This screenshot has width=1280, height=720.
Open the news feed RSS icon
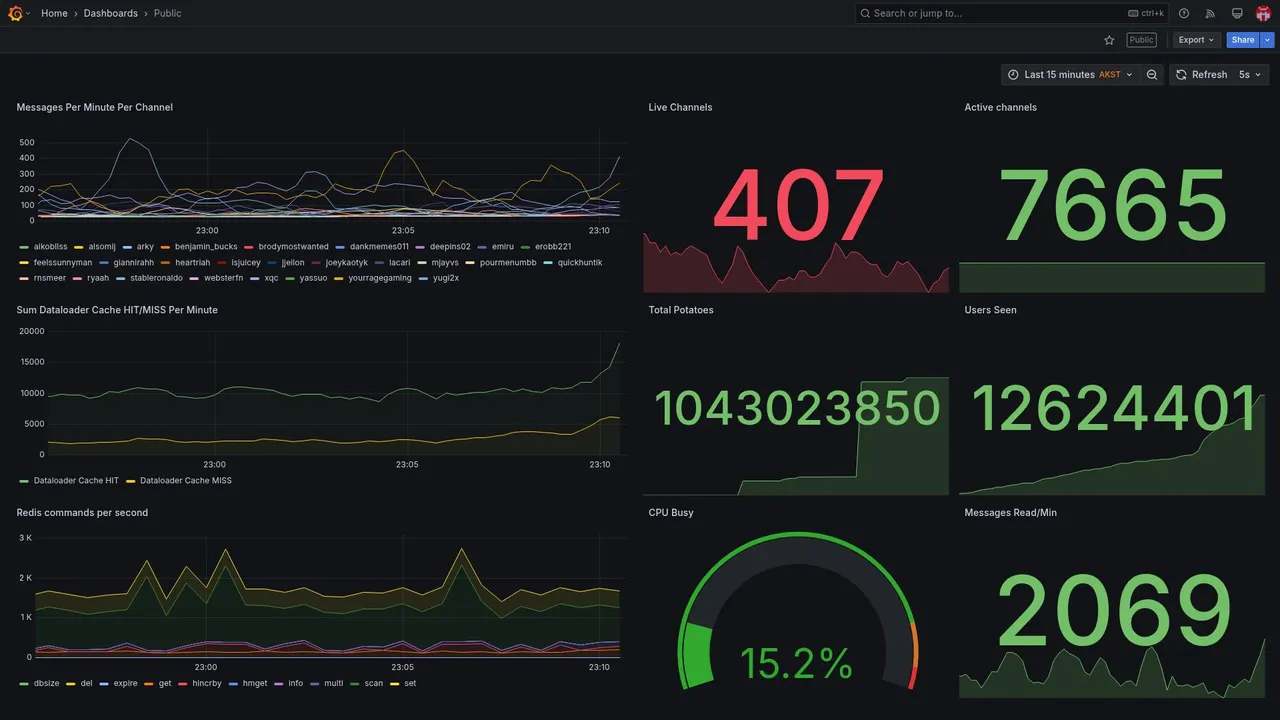[x=1210, y=13]
